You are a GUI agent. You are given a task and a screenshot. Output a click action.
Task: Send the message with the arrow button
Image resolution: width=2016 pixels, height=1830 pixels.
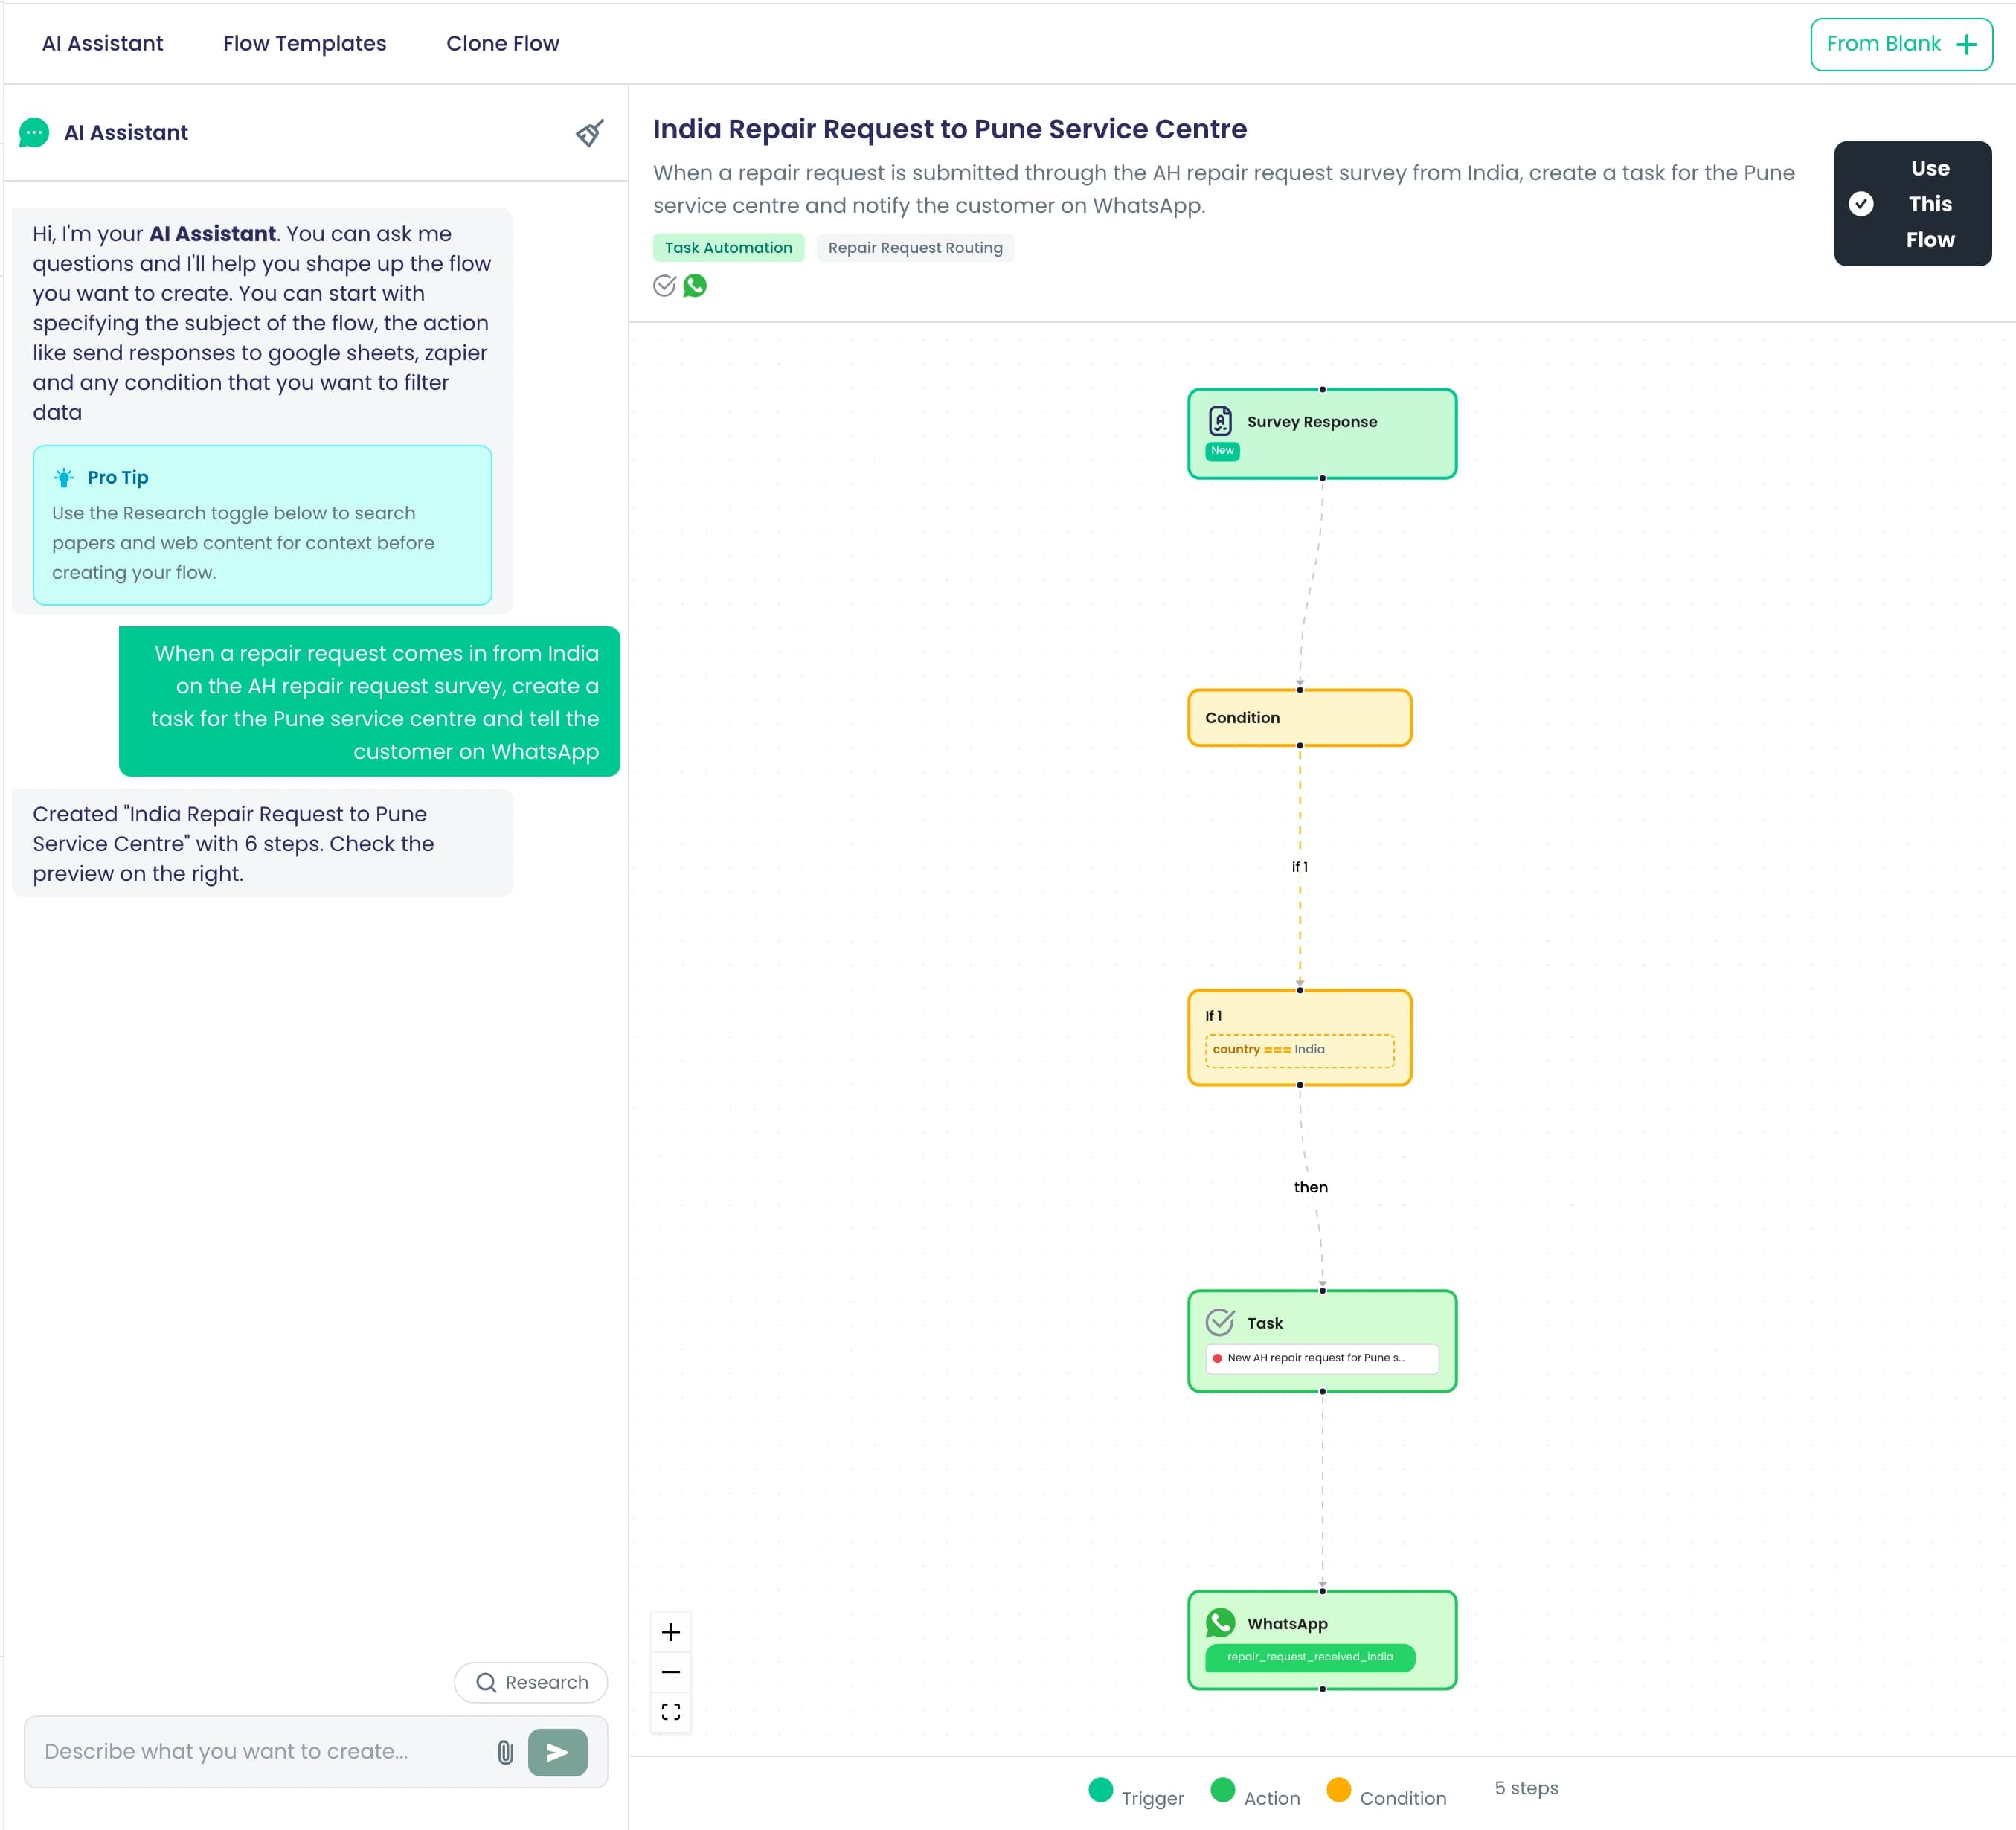557,1752
